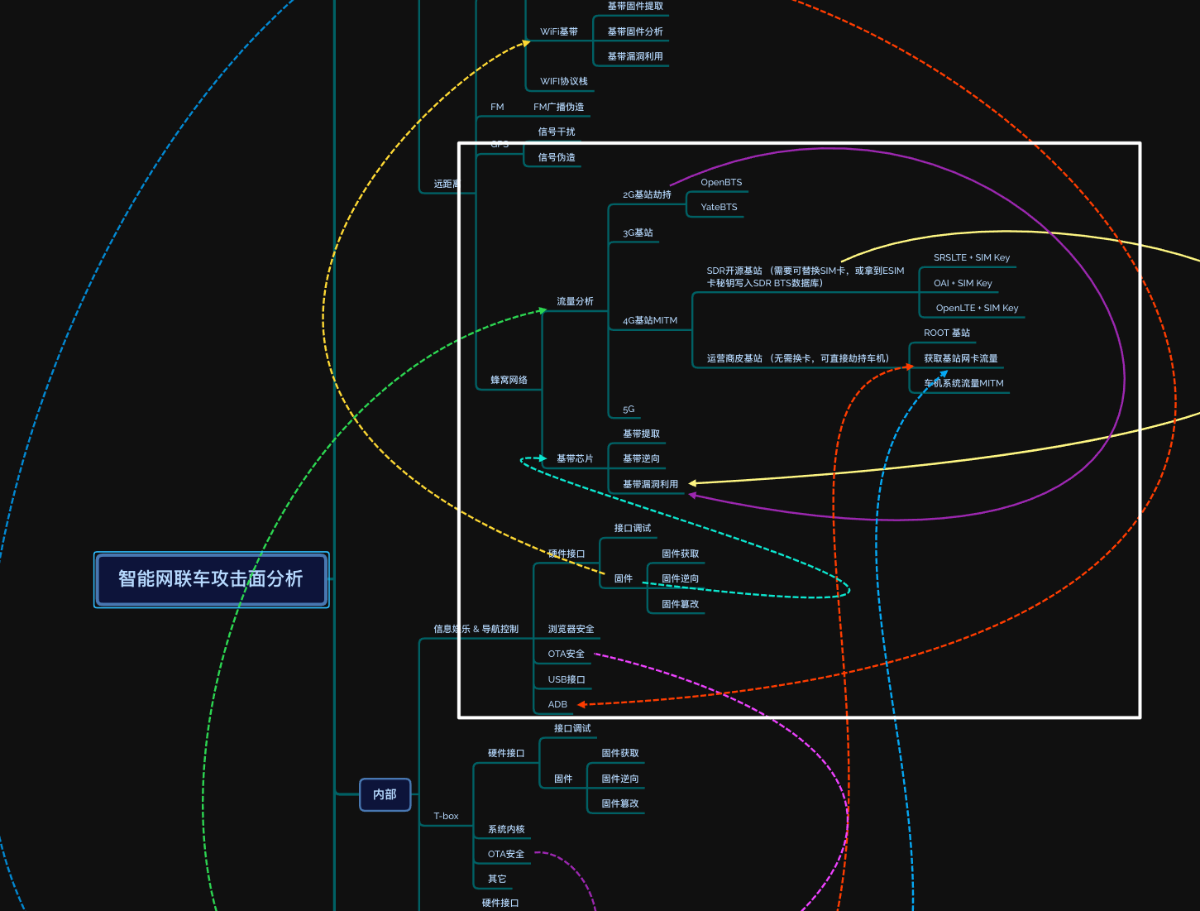Select the 浏览器安全 node

coord(571,629)
